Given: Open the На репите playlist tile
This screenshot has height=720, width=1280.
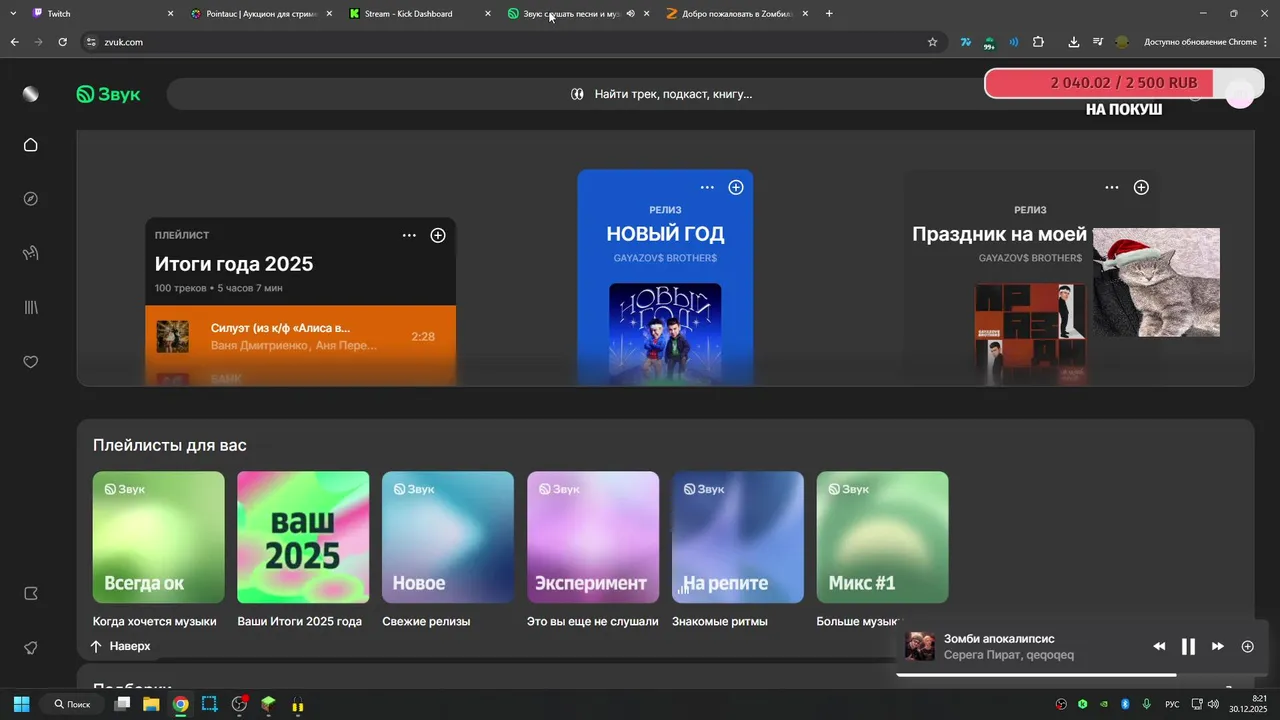Looking at the screenshot, I should [738, 537].
